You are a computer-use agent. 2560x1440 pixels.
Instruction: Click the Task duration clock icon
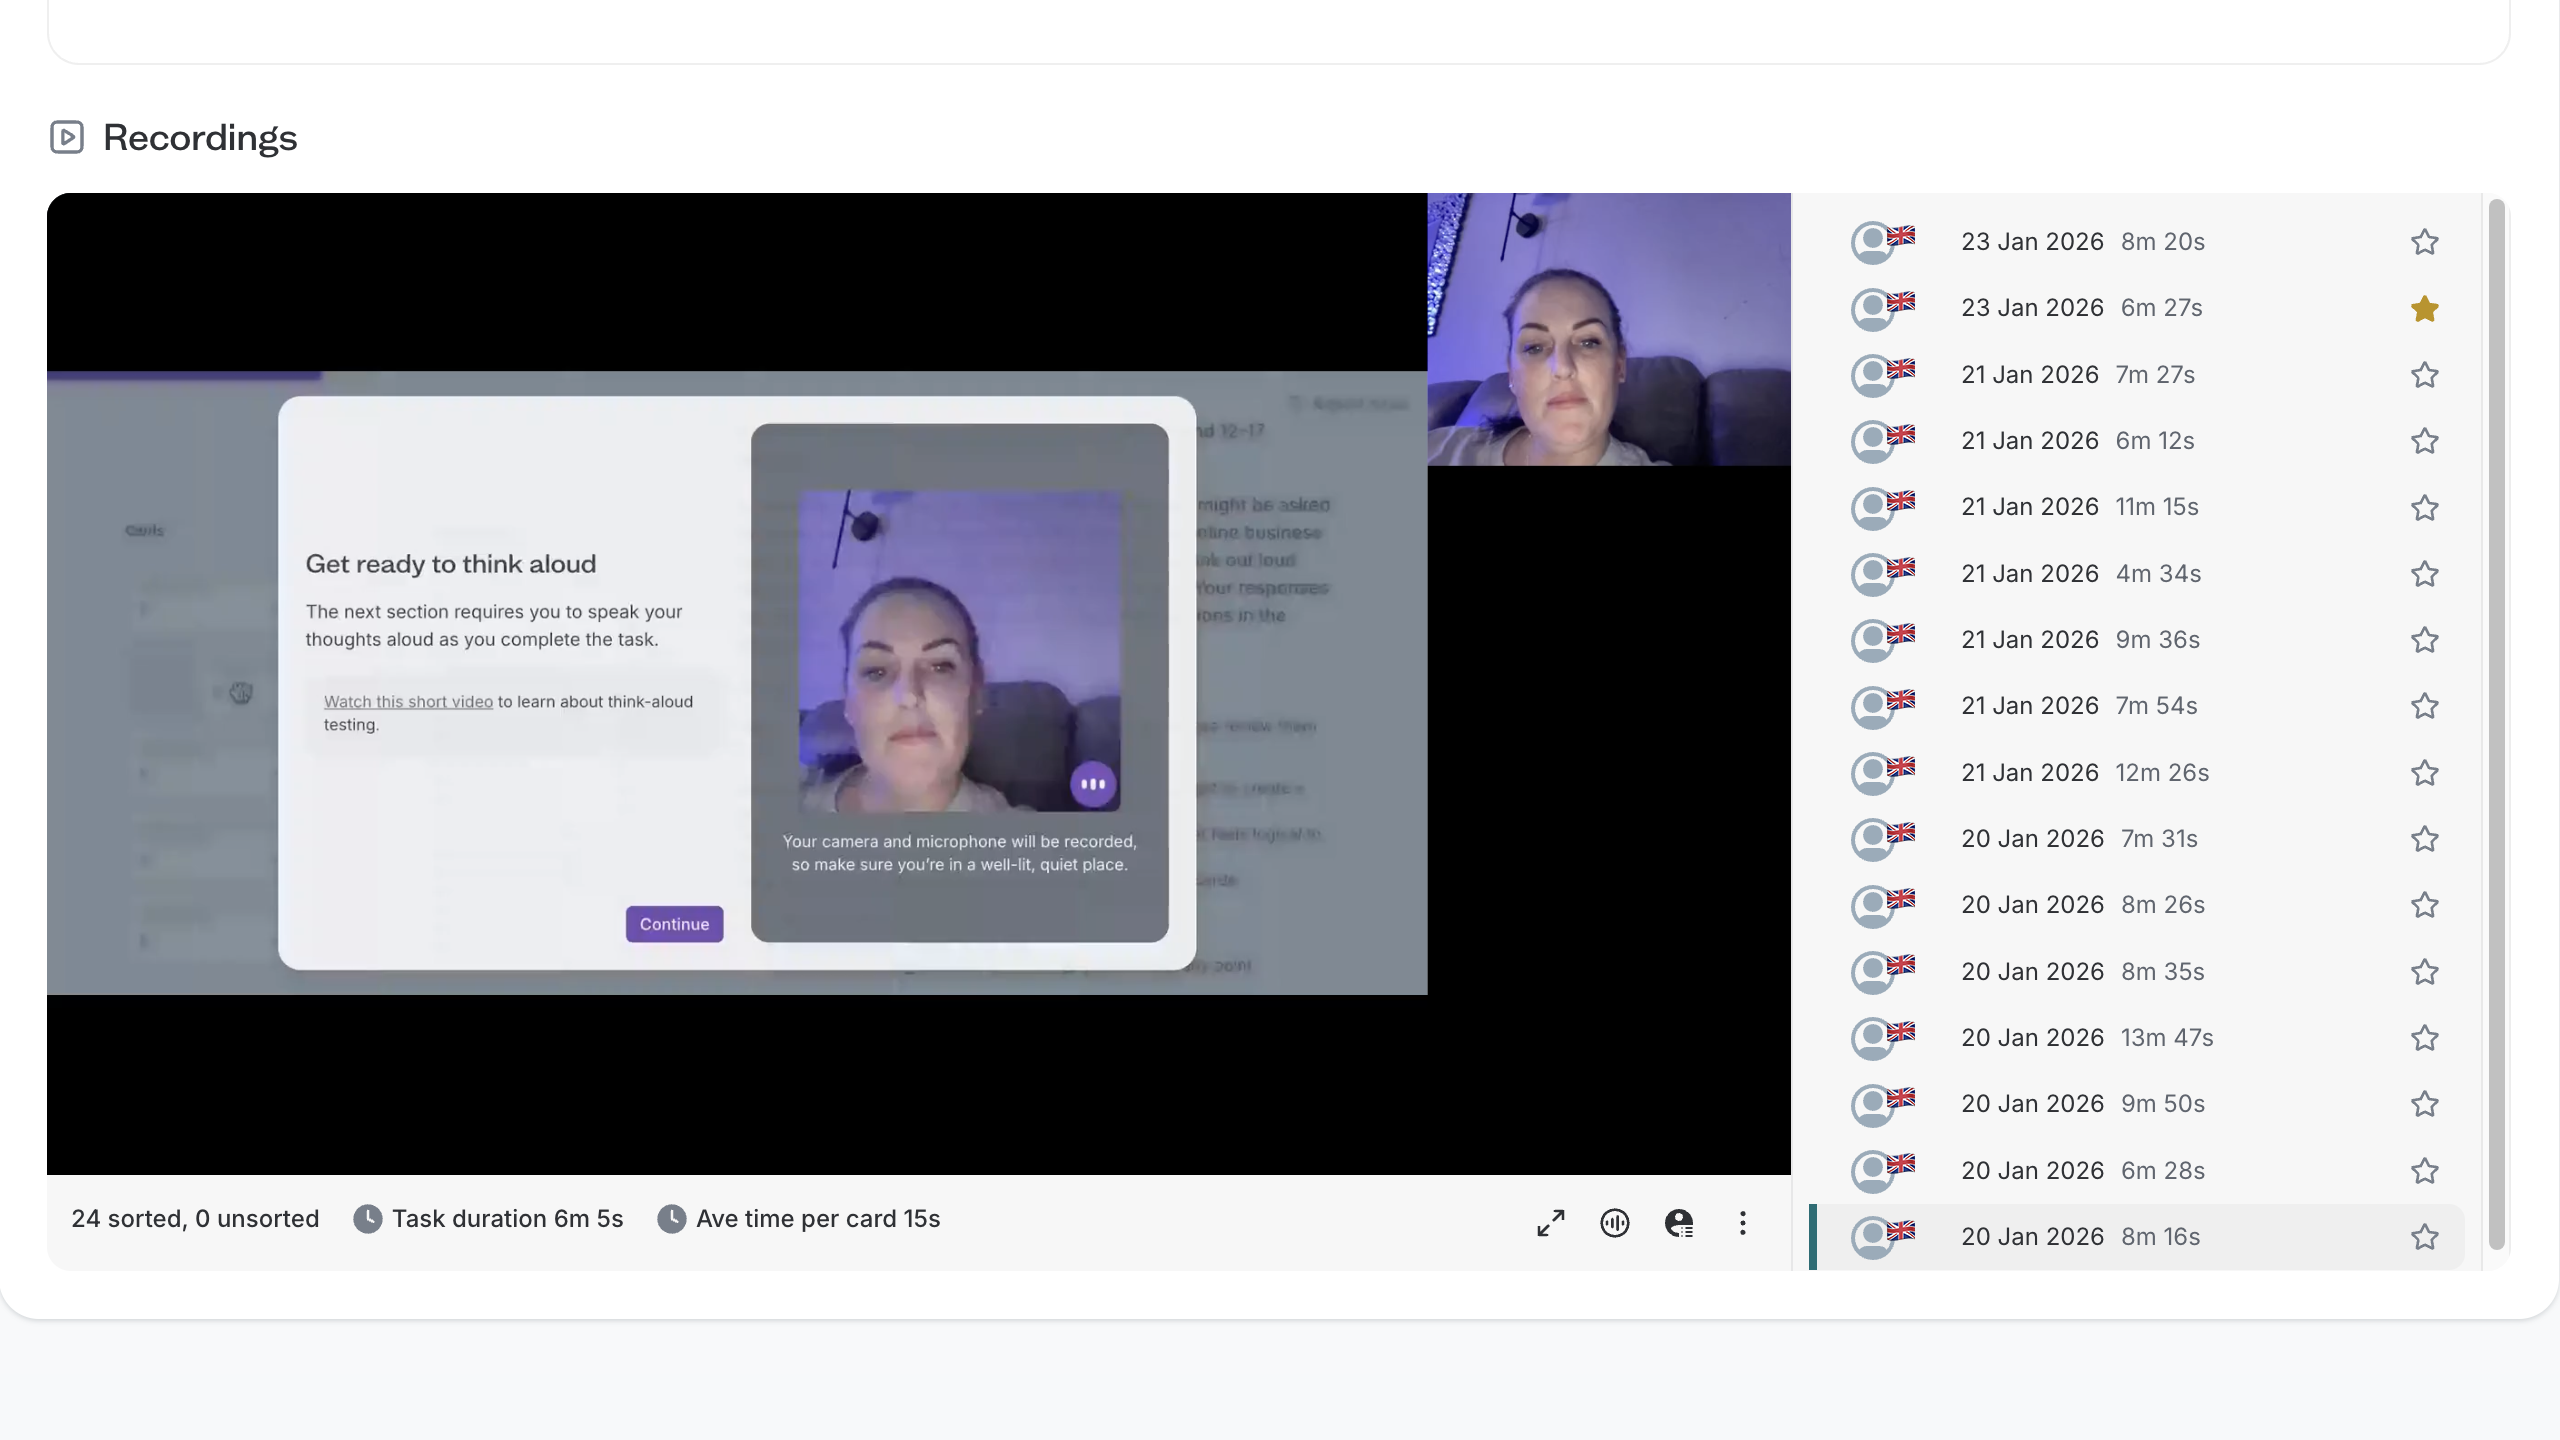tap(368, 1219)
